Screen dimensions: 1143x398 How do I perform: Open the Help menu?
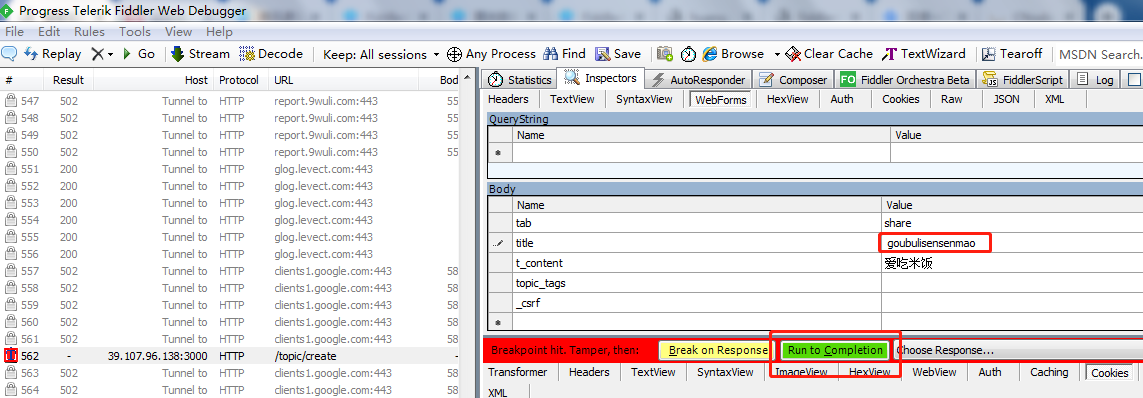(219, 31)
